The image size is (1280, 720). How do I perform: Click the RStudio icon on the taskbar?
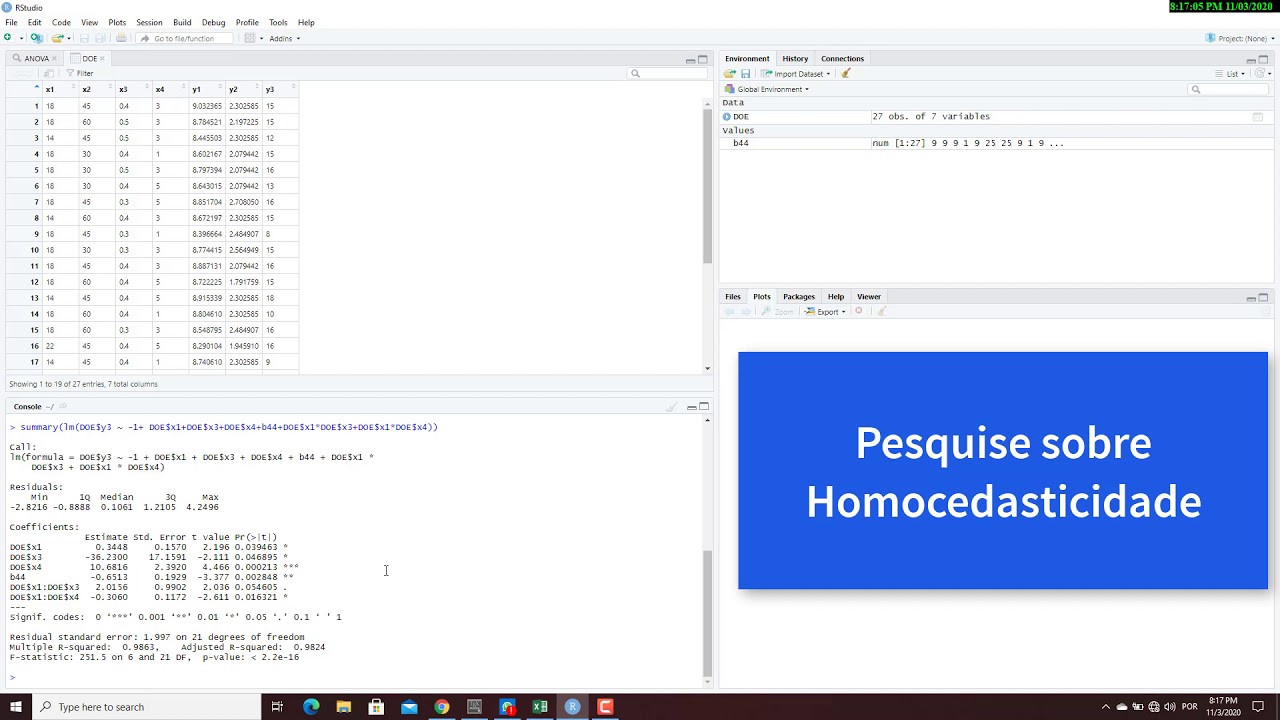[572, 707]
